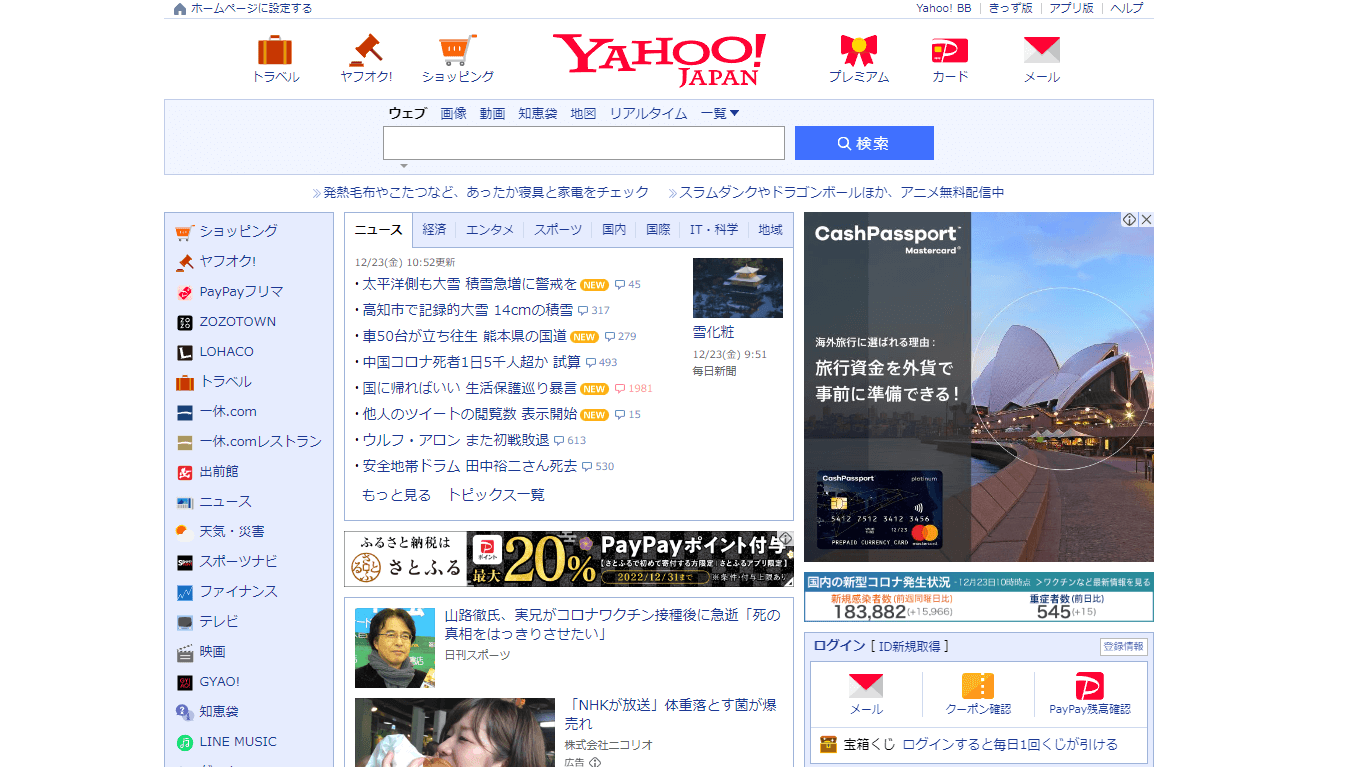Switch to the 経済 news tab

point(434,230)
